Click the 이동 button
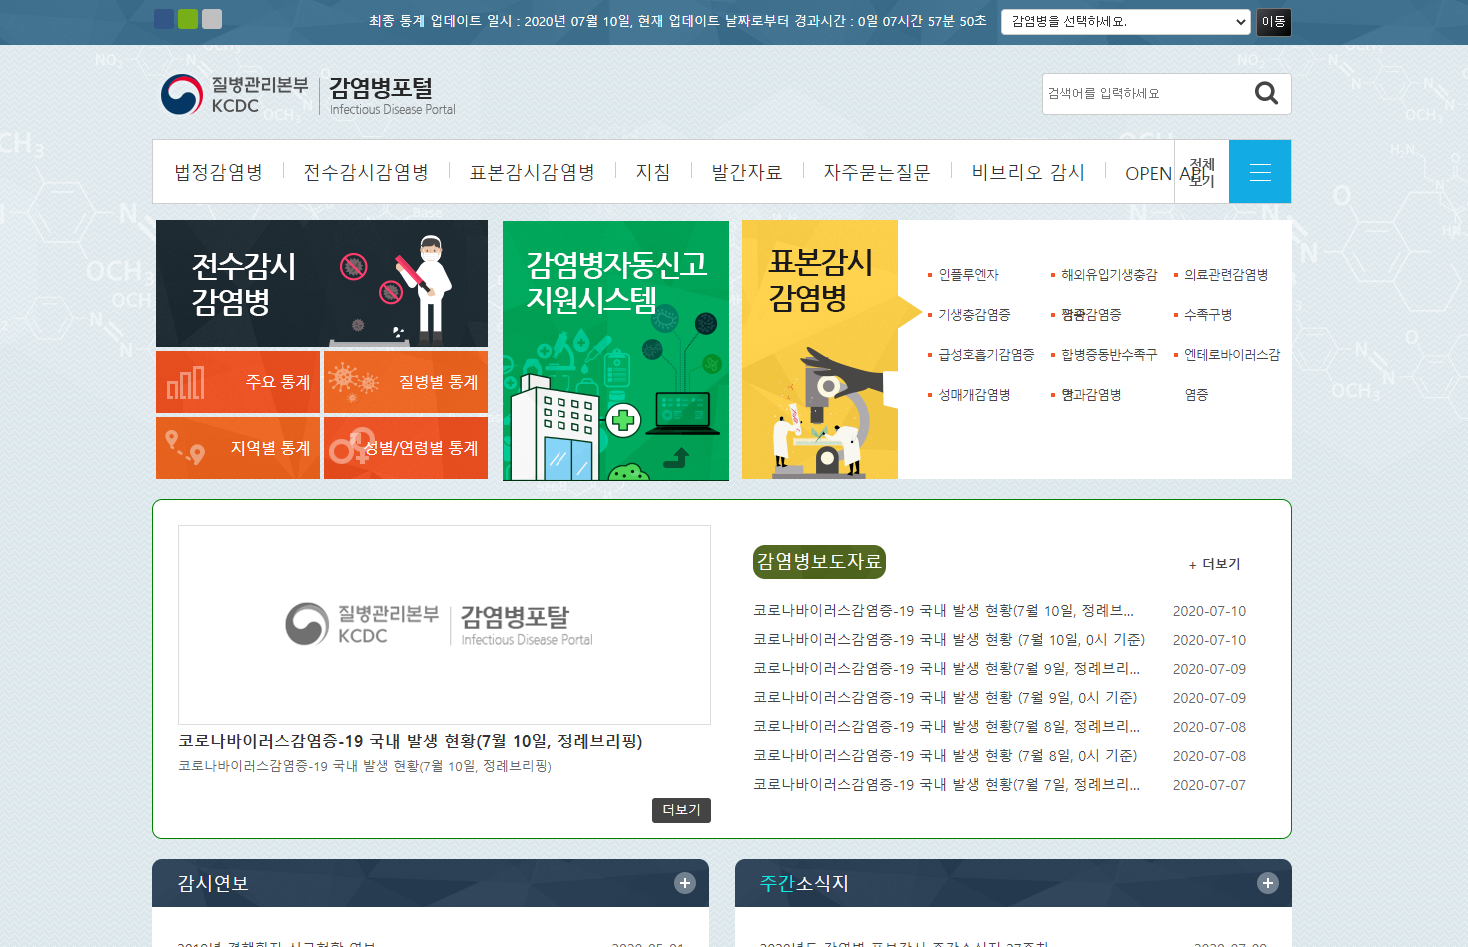The image size is (1468, 947). point(1273,22)
